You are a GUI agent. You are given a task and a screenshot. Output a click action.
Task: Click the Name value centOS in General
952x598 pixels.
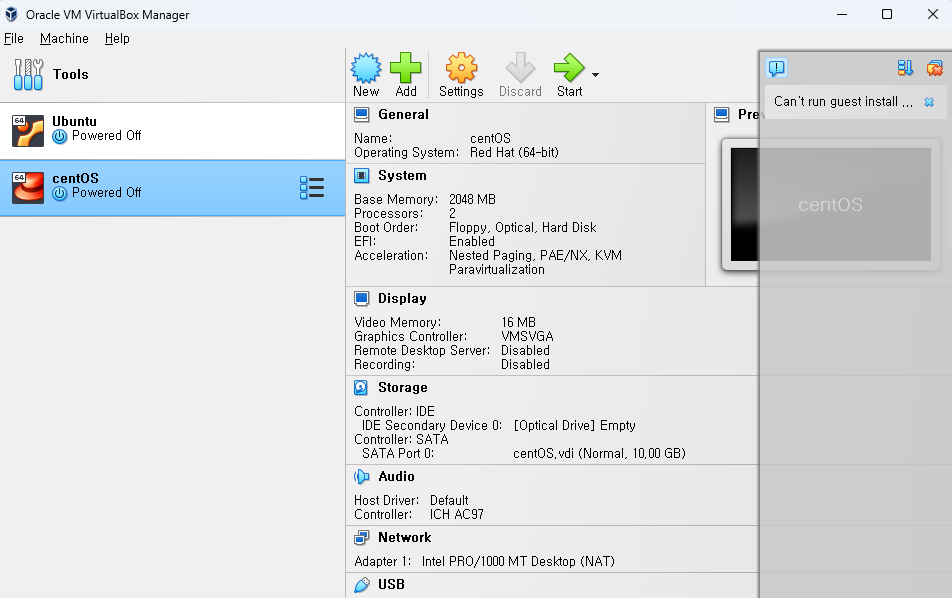click(490, 138)
